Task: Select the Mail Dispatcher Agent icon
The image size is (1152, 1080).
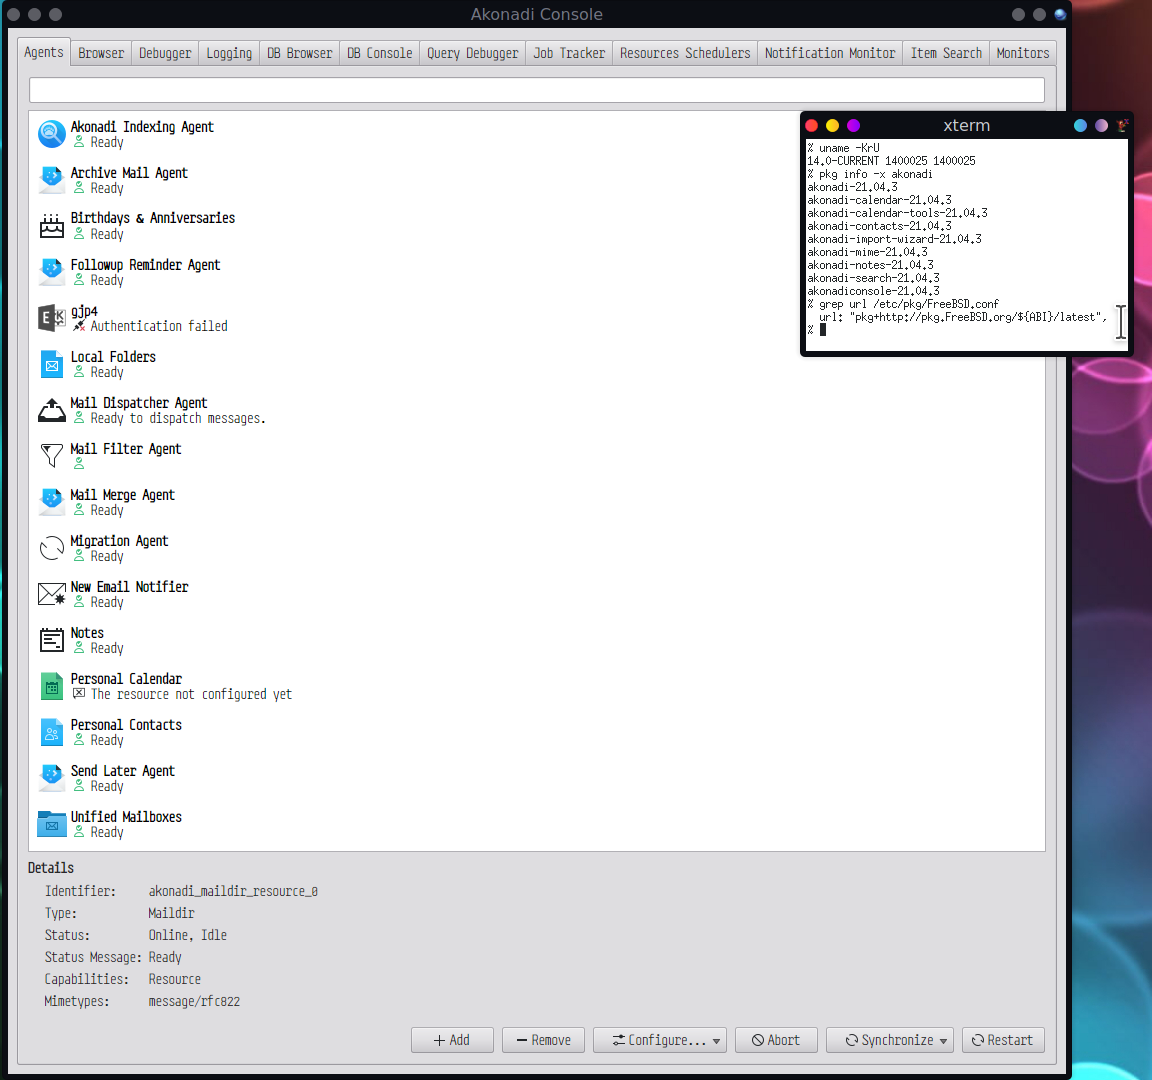Action: tap(52, 410)
